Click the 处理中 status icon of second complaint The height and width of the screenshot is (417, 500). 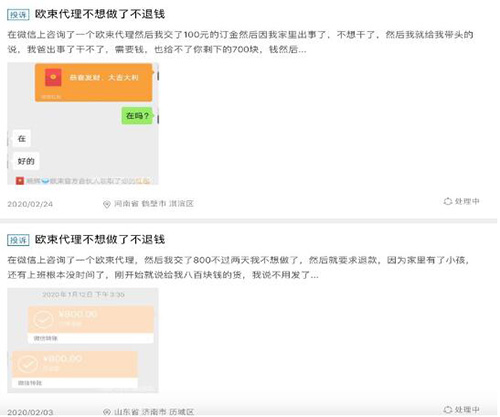click(448, 409)
